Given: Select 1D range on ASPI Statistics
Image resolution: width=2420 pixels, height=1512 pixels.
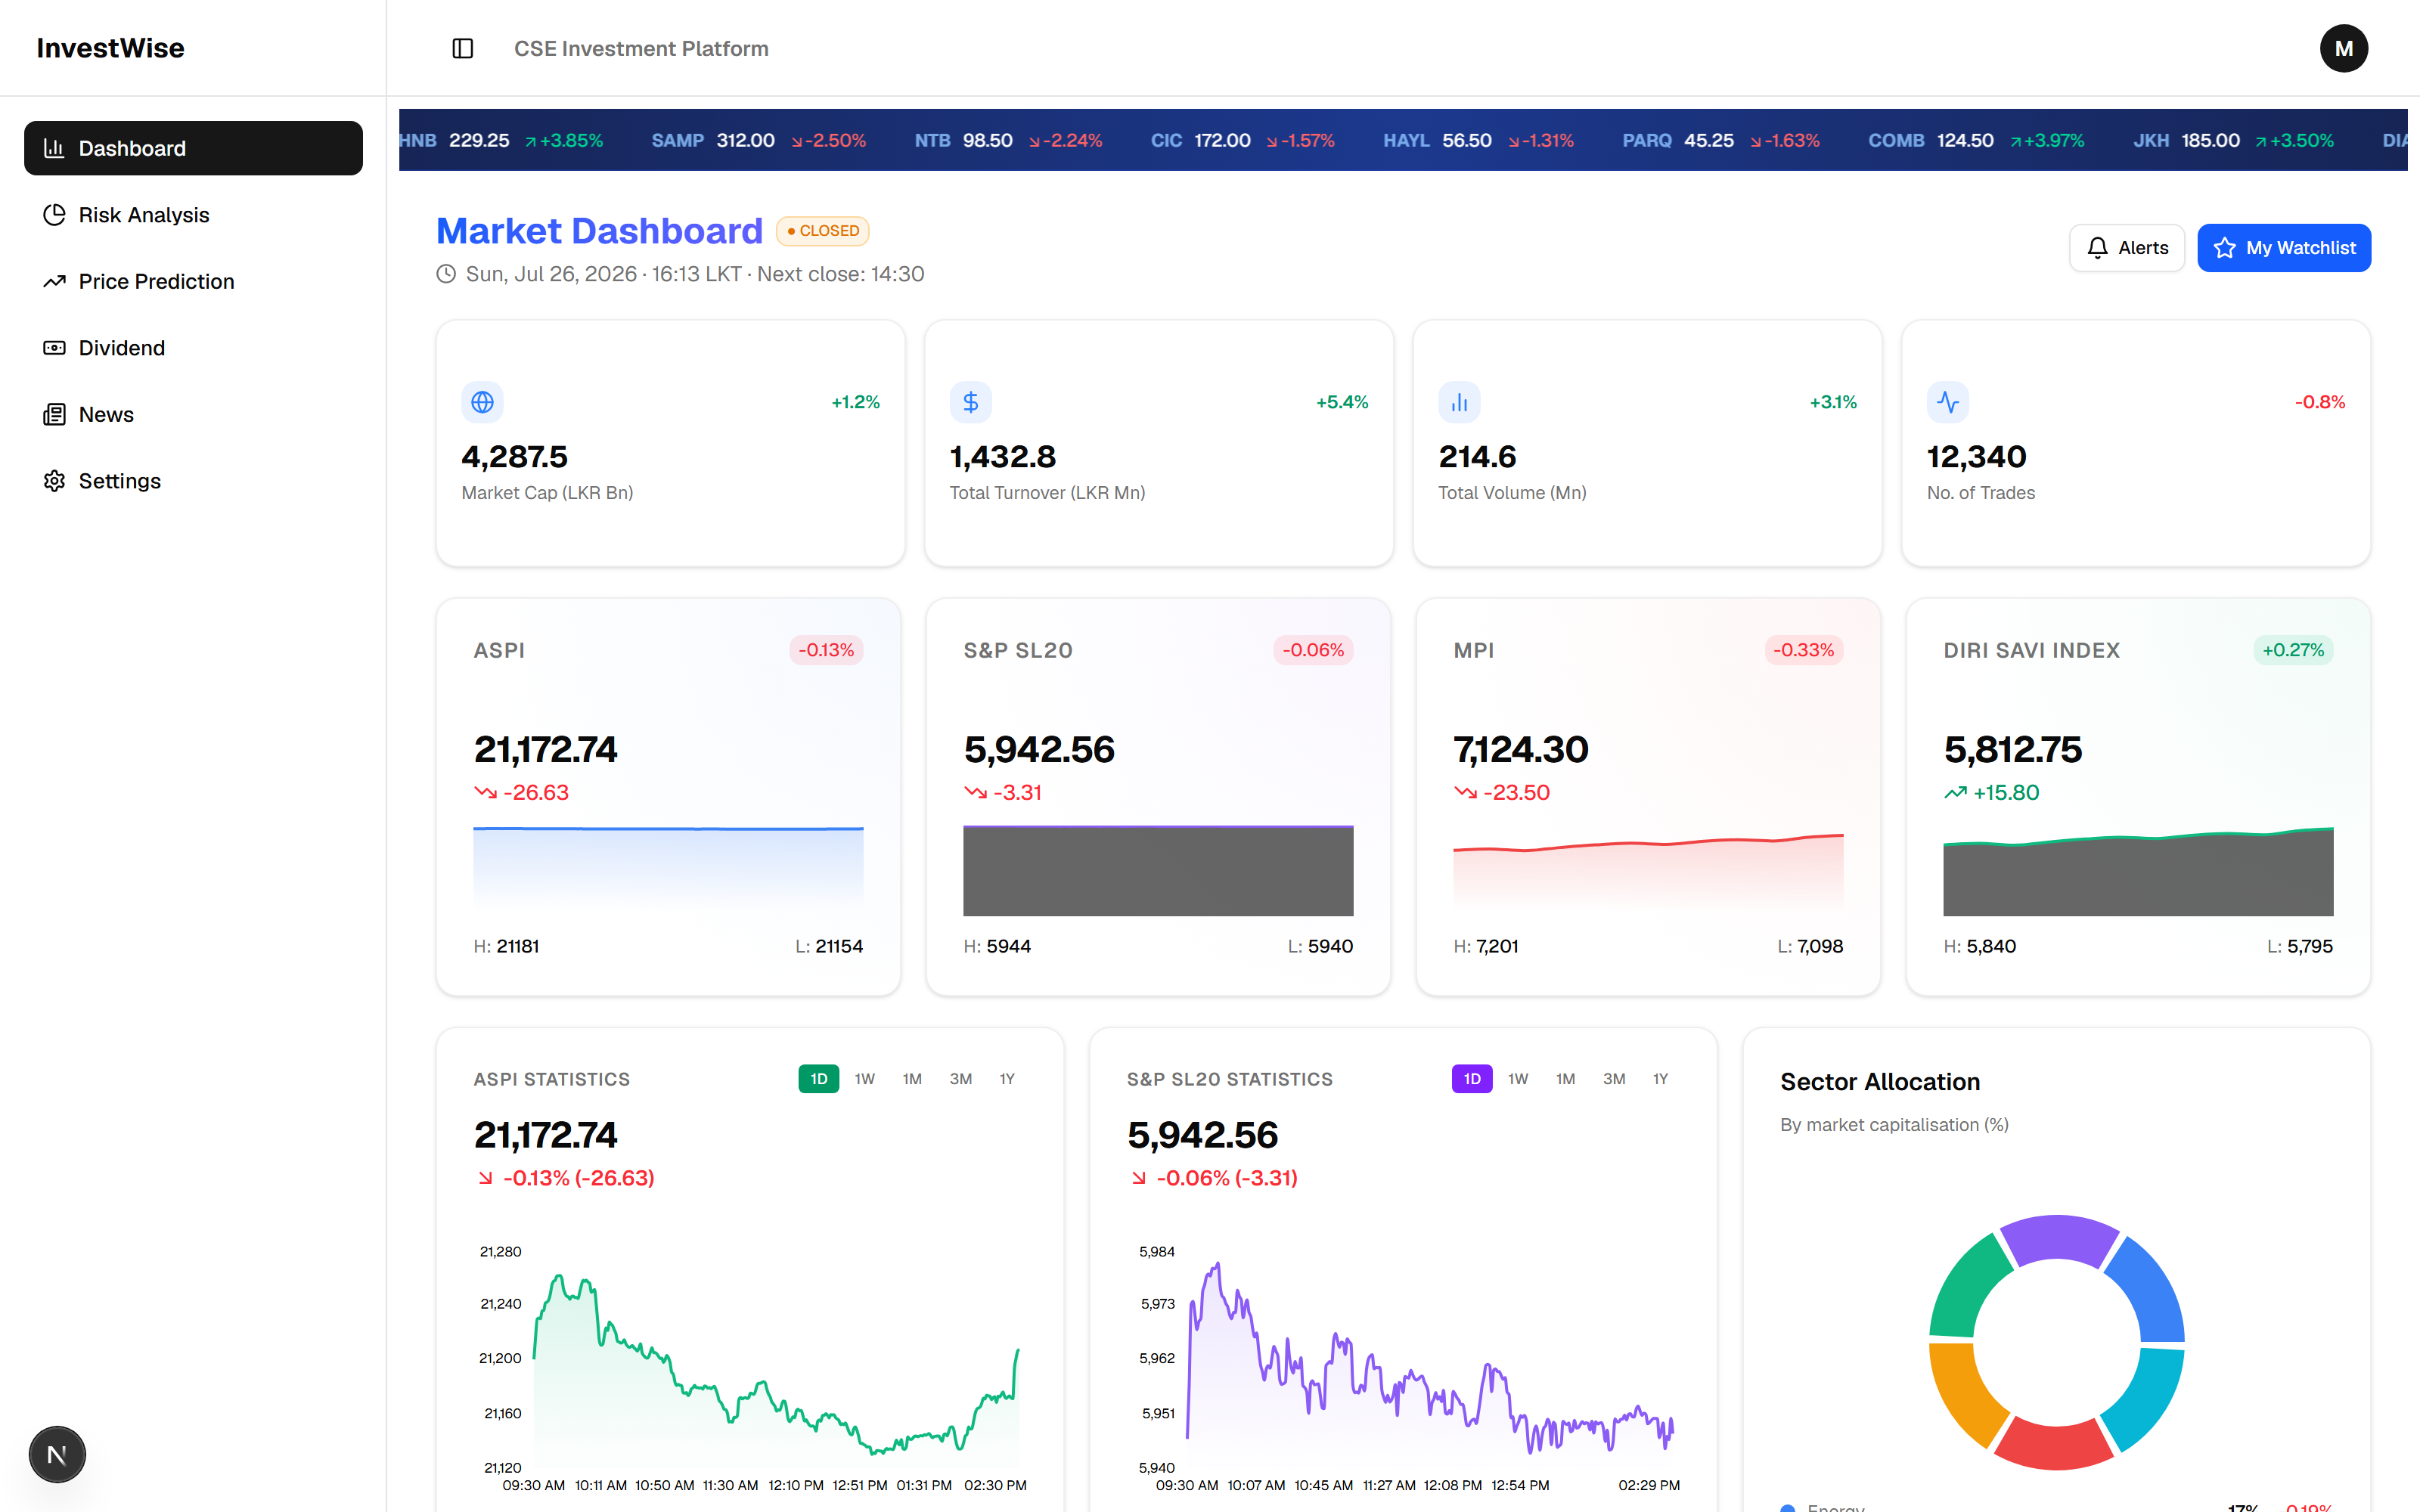Looking at the screenshot, I should pos(818,1078).
